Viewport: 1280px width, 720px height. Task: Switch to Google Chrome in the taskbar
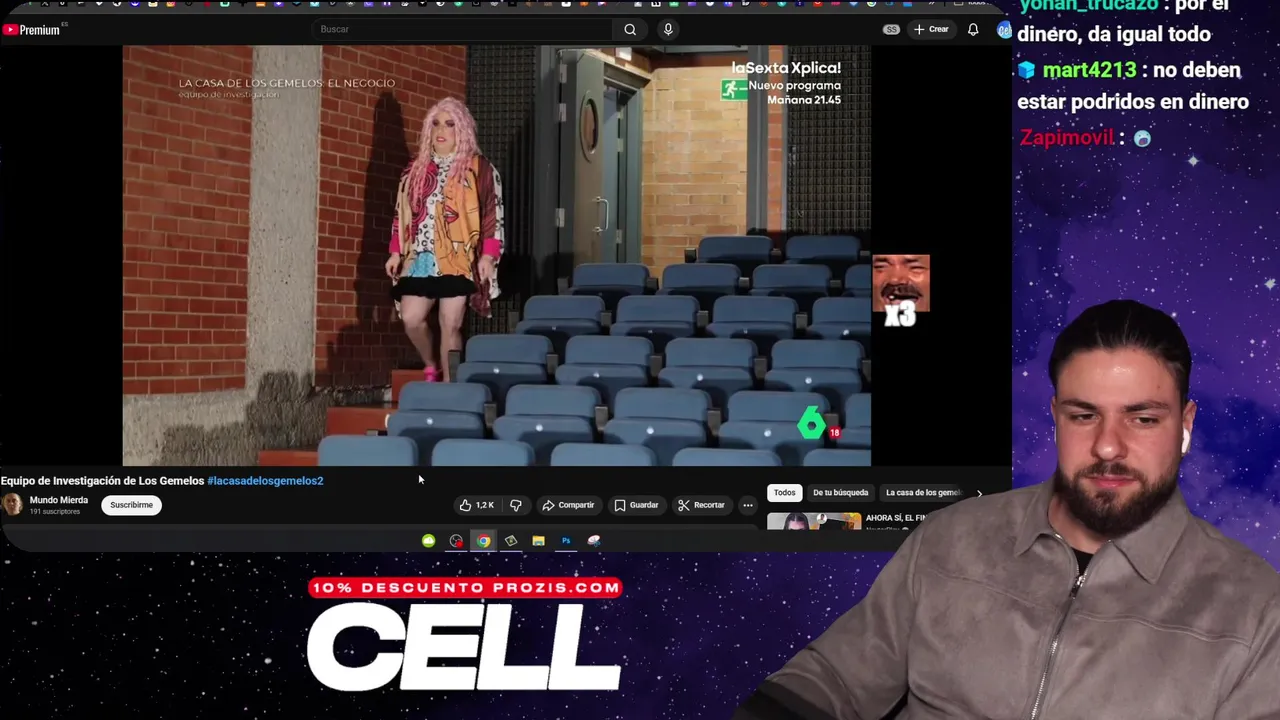(x=484, y=541)
